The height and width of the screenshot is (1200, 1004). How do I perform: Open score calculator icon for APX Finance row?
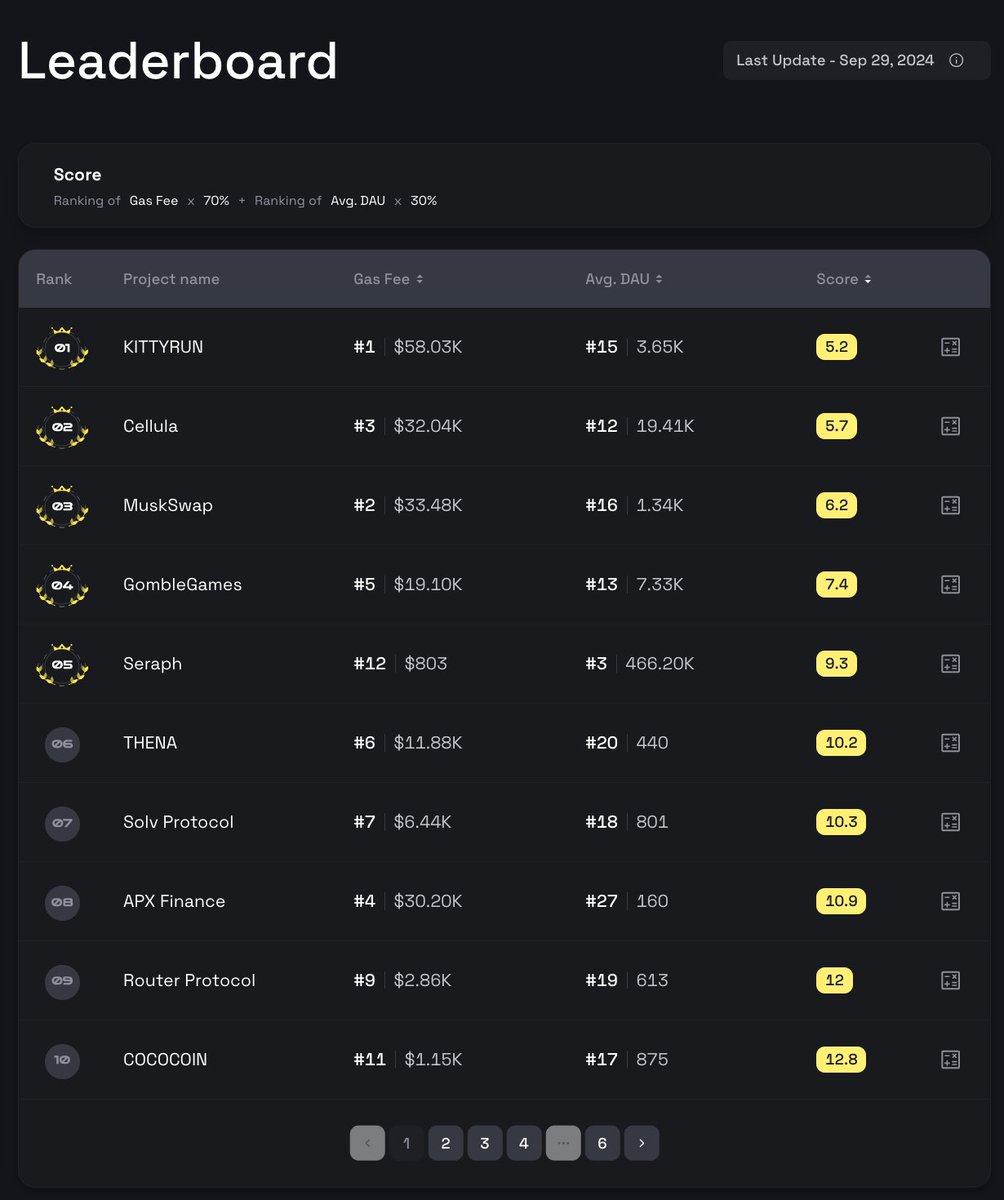pos(950,901)
